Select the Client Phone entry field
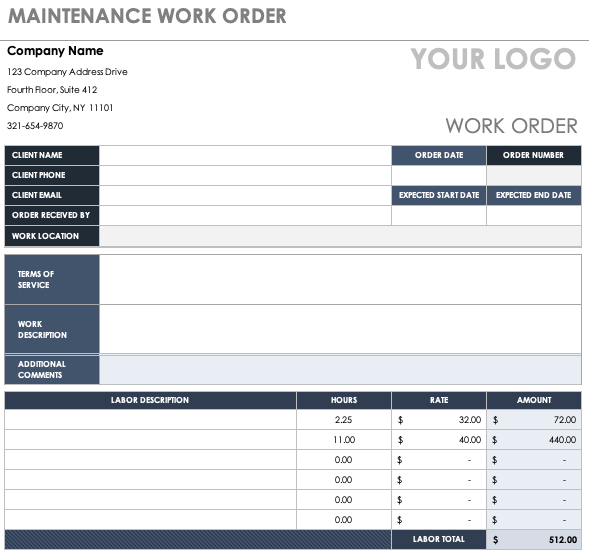Viewport: 589px width, 556px height. (245, 175)
